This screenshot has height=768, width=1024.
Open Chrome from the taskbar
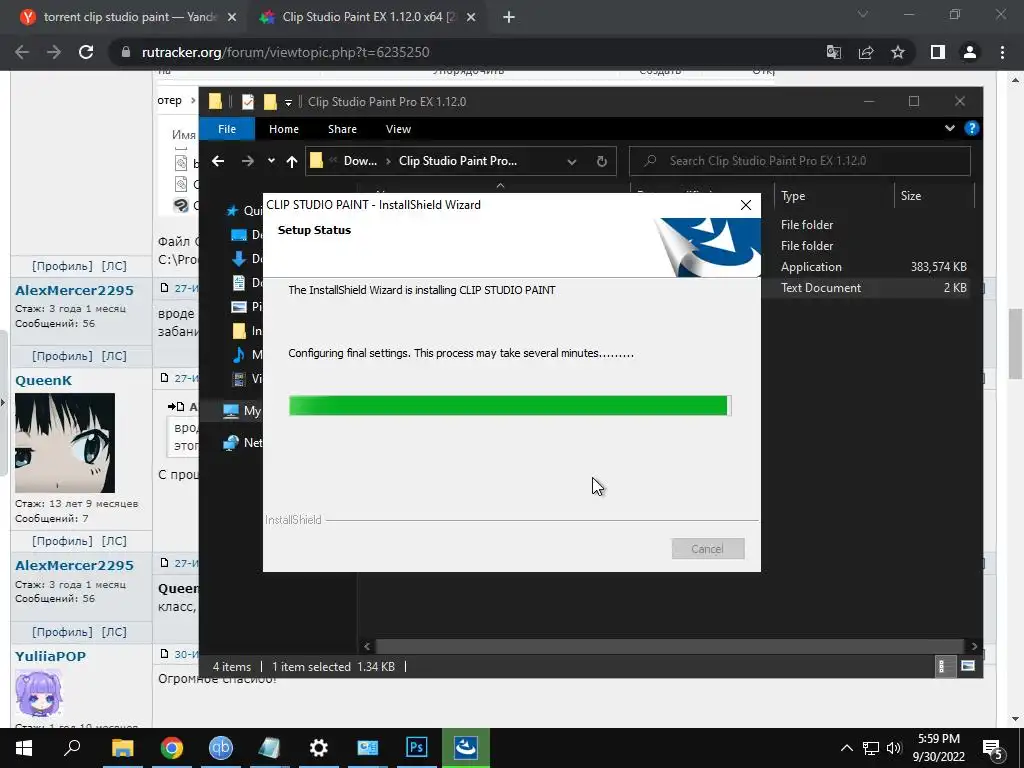click(172, 748)
